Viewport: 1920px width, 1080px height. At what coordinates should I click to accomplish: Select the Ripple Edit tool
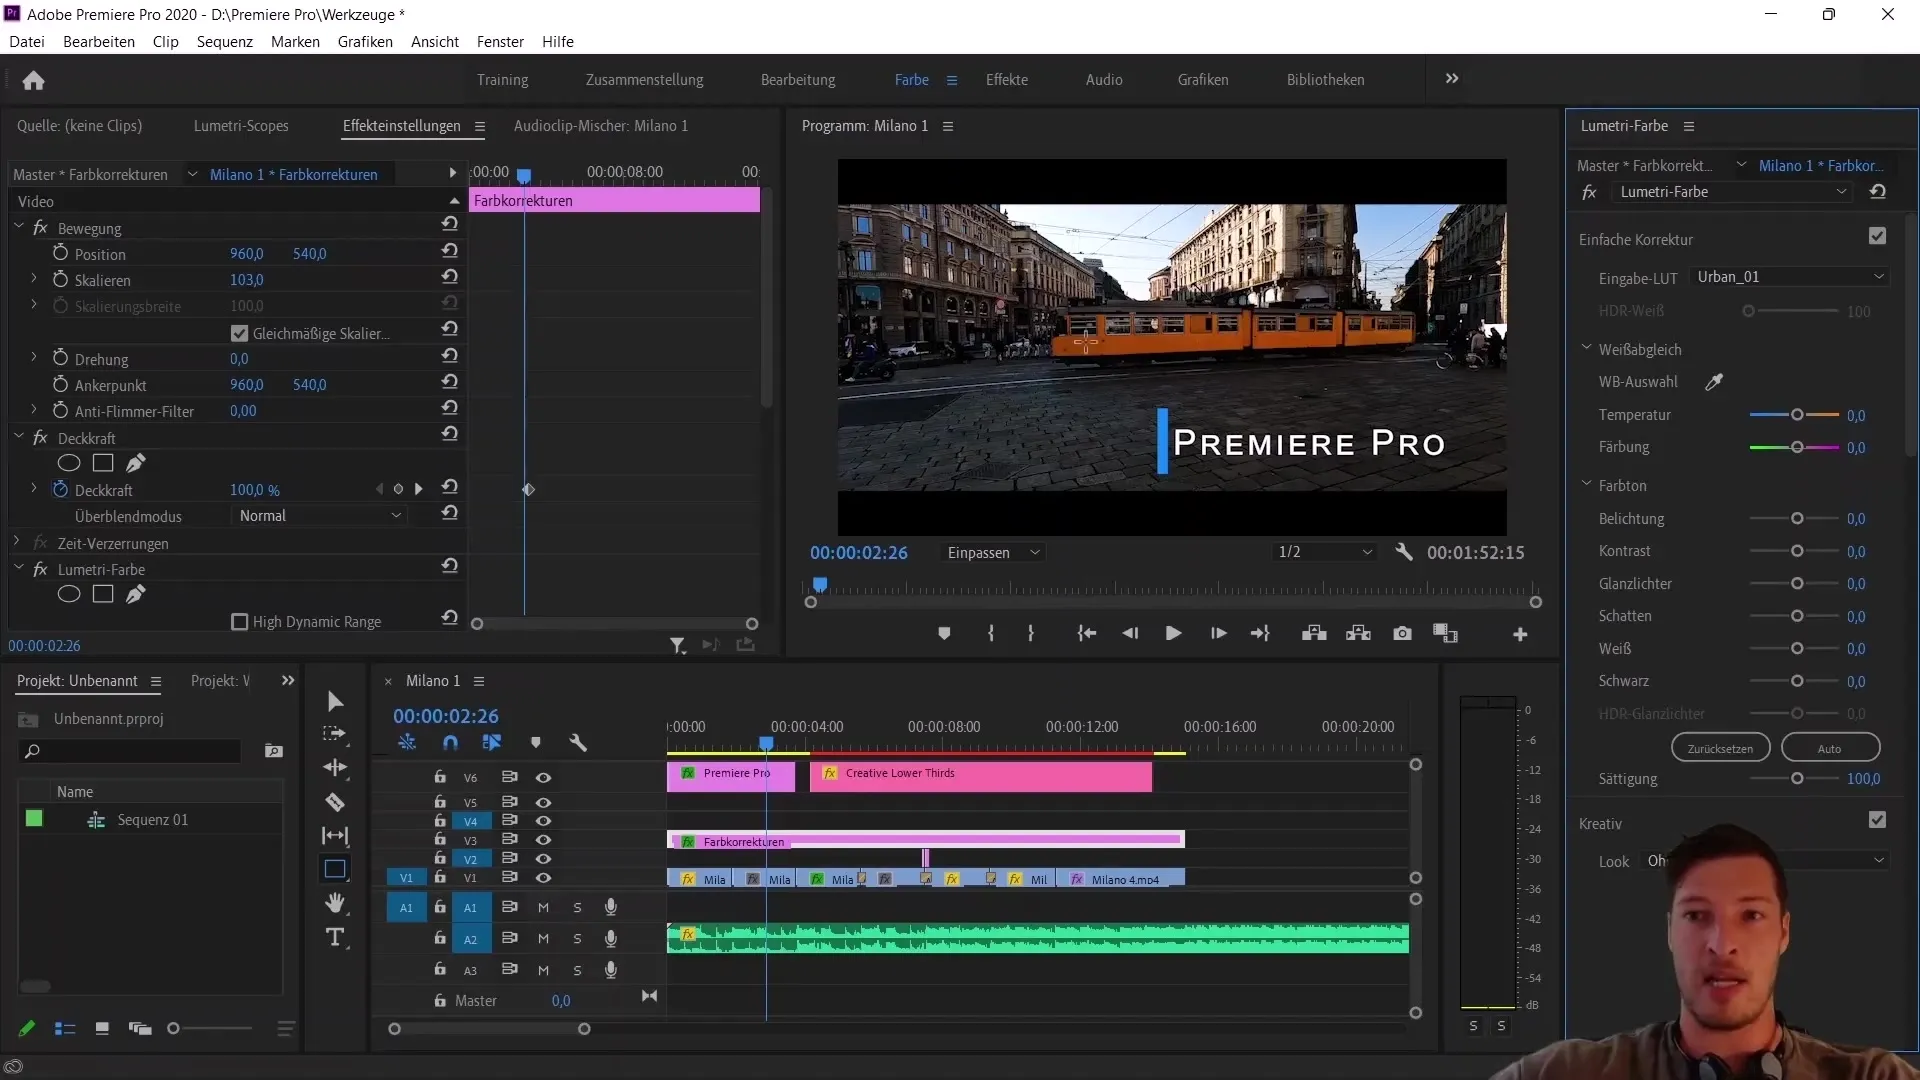pos(335,768)
